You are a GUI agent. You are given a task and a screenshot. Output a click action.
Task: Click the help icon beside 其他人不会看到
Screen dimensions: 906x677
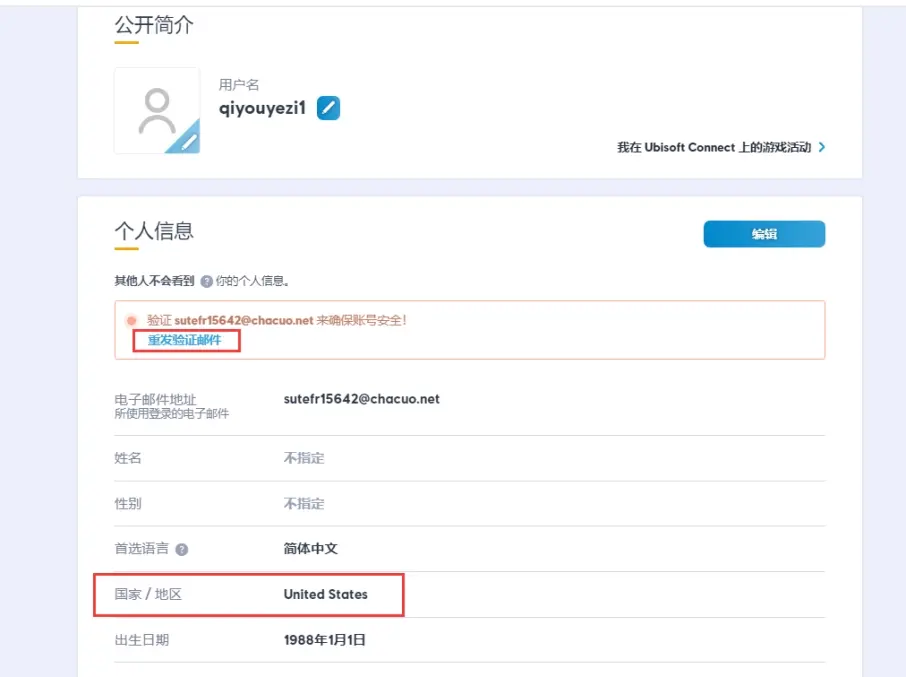(206, 282)
